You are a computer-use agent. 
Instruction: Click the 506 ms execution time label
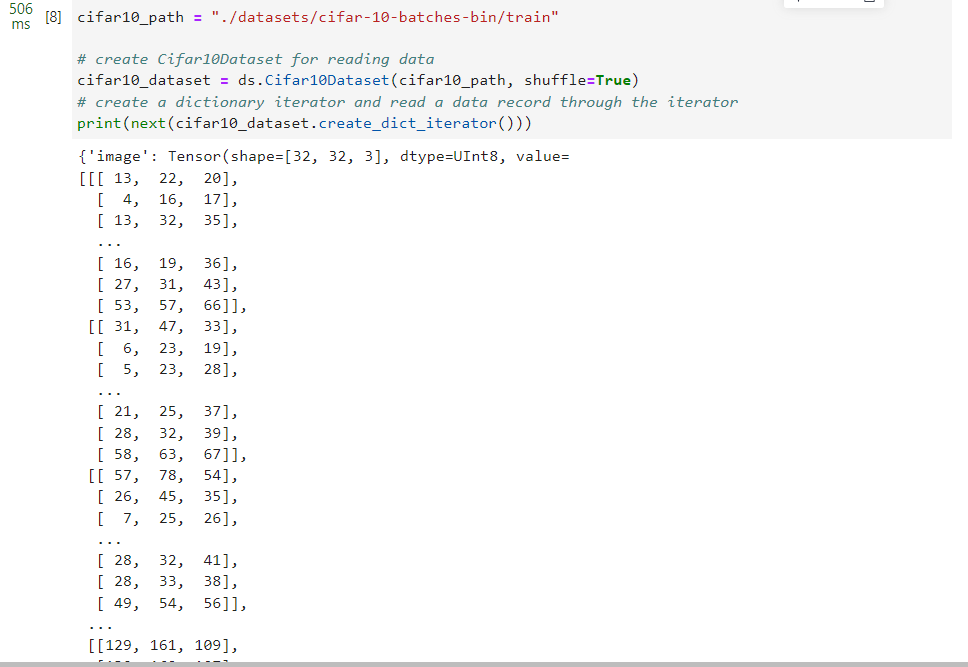(x=21, y=16)
